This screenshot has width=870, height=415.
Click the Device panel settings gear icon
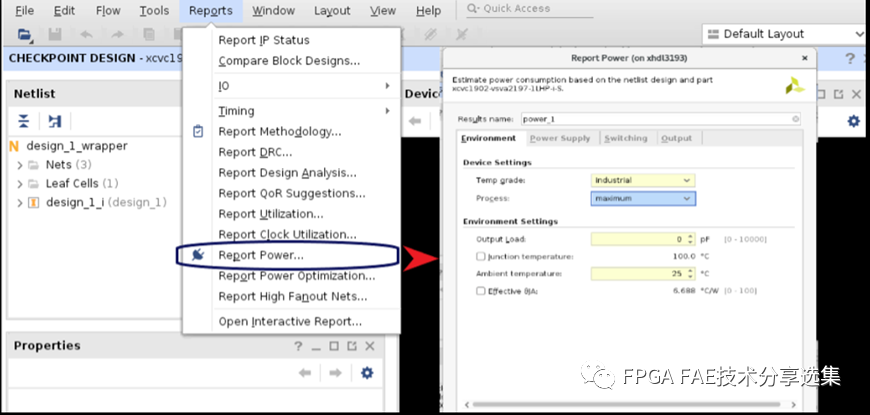tap(853, 121)
